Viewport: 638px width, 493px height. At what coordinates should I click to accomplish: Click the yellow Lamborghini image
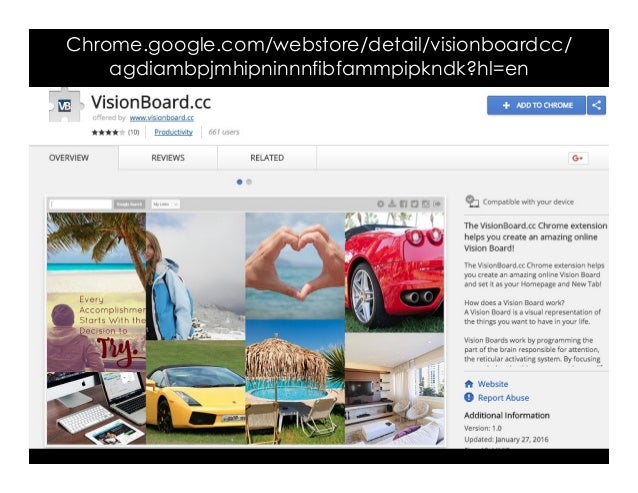tap(195, 393)
